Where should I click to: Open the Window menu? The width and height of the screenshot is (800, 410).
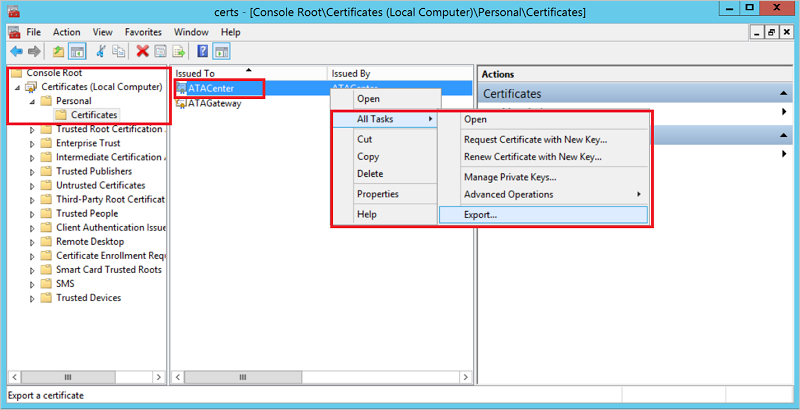(x=191, y=32)
